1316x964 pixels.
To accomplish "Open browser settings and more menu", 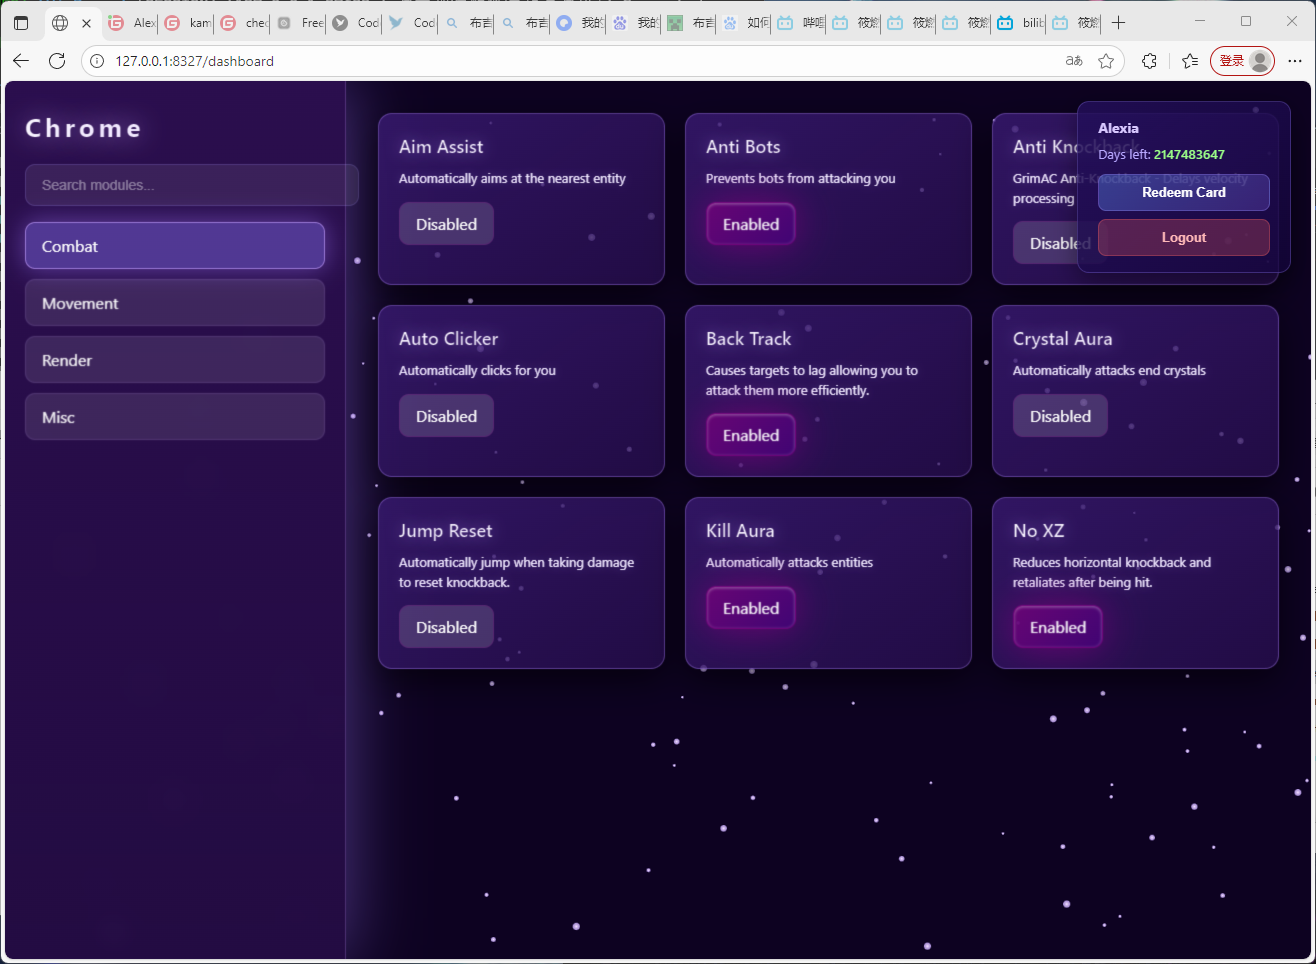I will pyautogui.click(x=1295, y=61).
